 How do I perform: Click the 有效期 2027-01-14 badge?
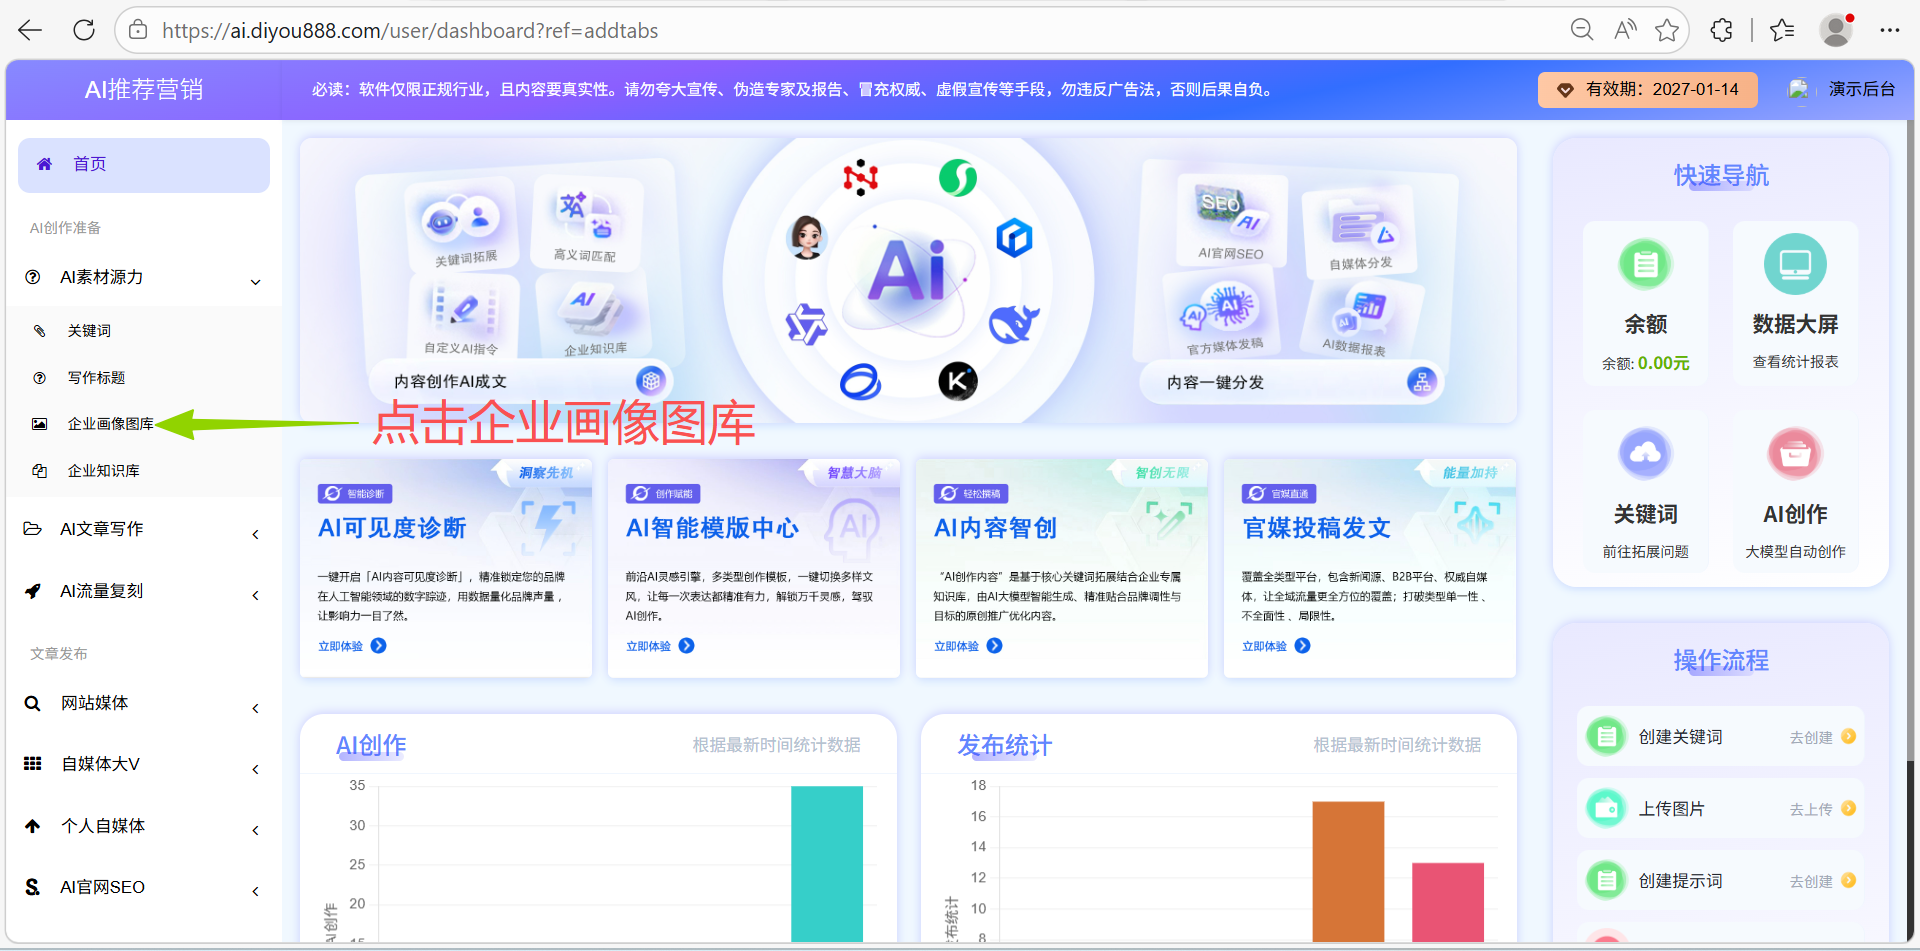point(1647,89)
